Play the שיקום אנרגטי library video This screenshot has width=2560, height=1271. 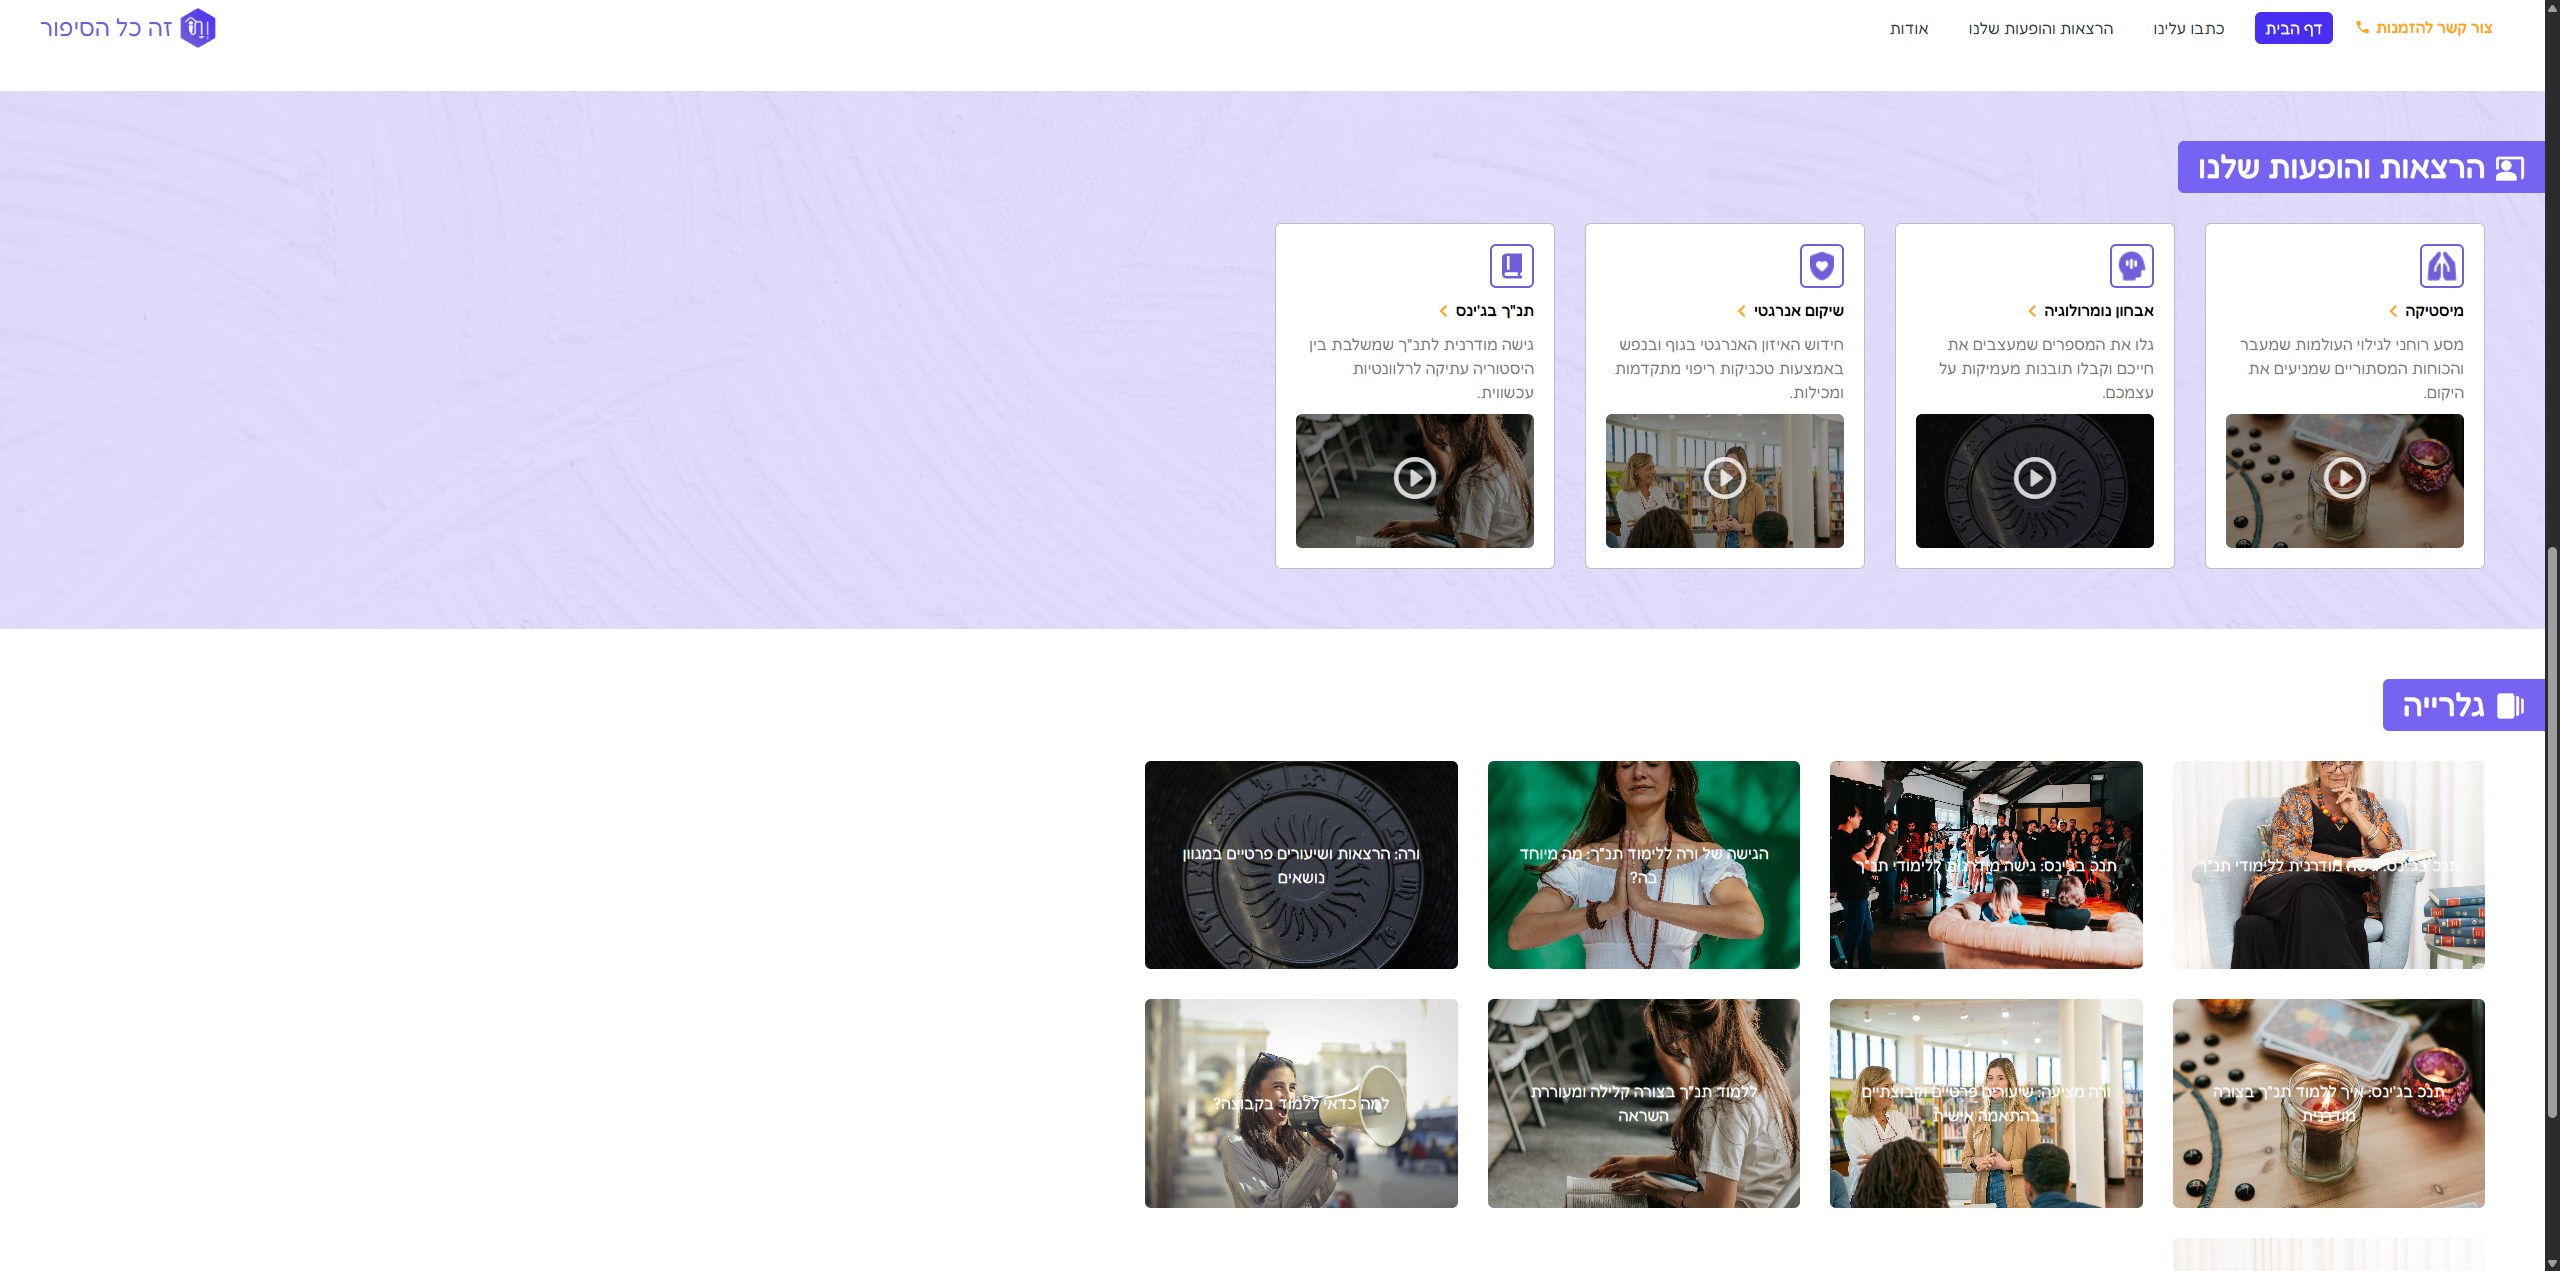[x=1724, y=479]
